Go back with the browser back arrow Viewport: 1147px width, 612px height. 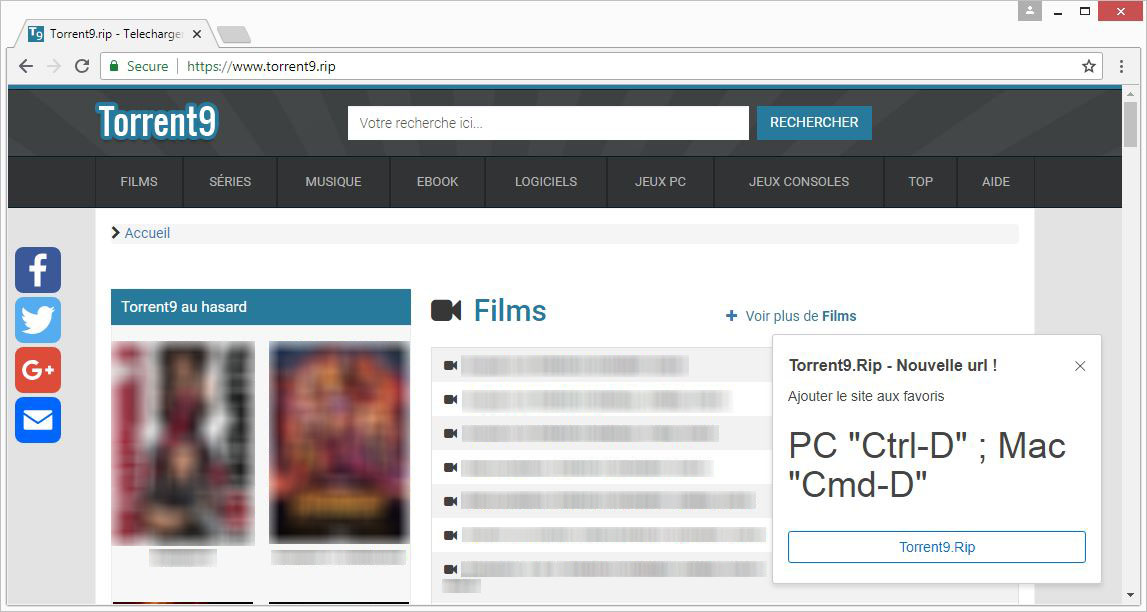click(x=26, y=67)
